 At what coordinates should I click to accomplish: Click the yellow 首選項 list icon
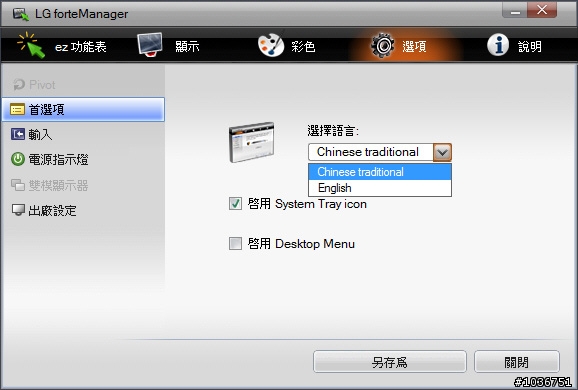click(17, 109)
